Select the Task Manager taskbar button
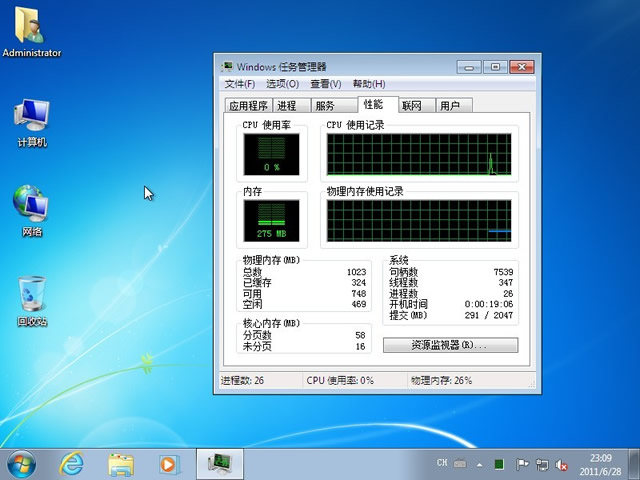Viewport: 640px width, 480px height. pos(220,464)
